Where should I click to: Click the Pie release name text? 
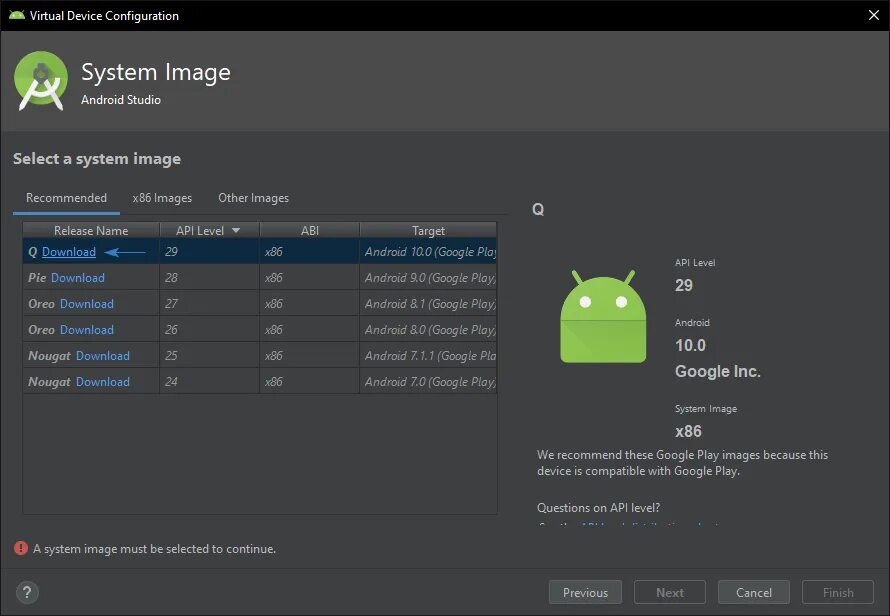click(x=37, y=278)
